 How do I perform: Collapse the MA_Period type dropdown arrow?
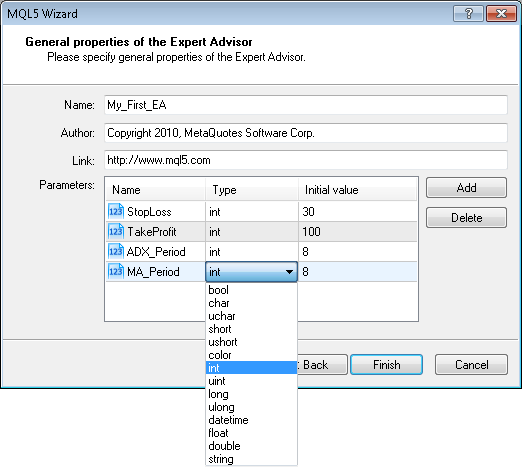tap(289, 272)
